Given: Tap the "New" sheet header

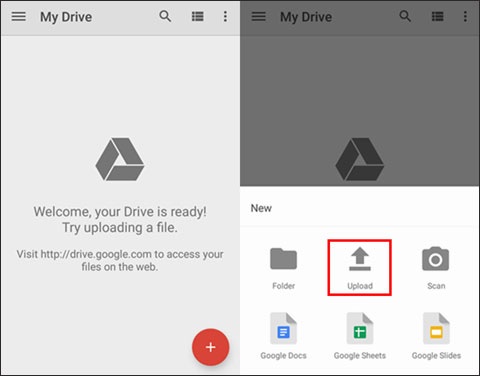Looking at the screenshot, I should pos(261,208).
